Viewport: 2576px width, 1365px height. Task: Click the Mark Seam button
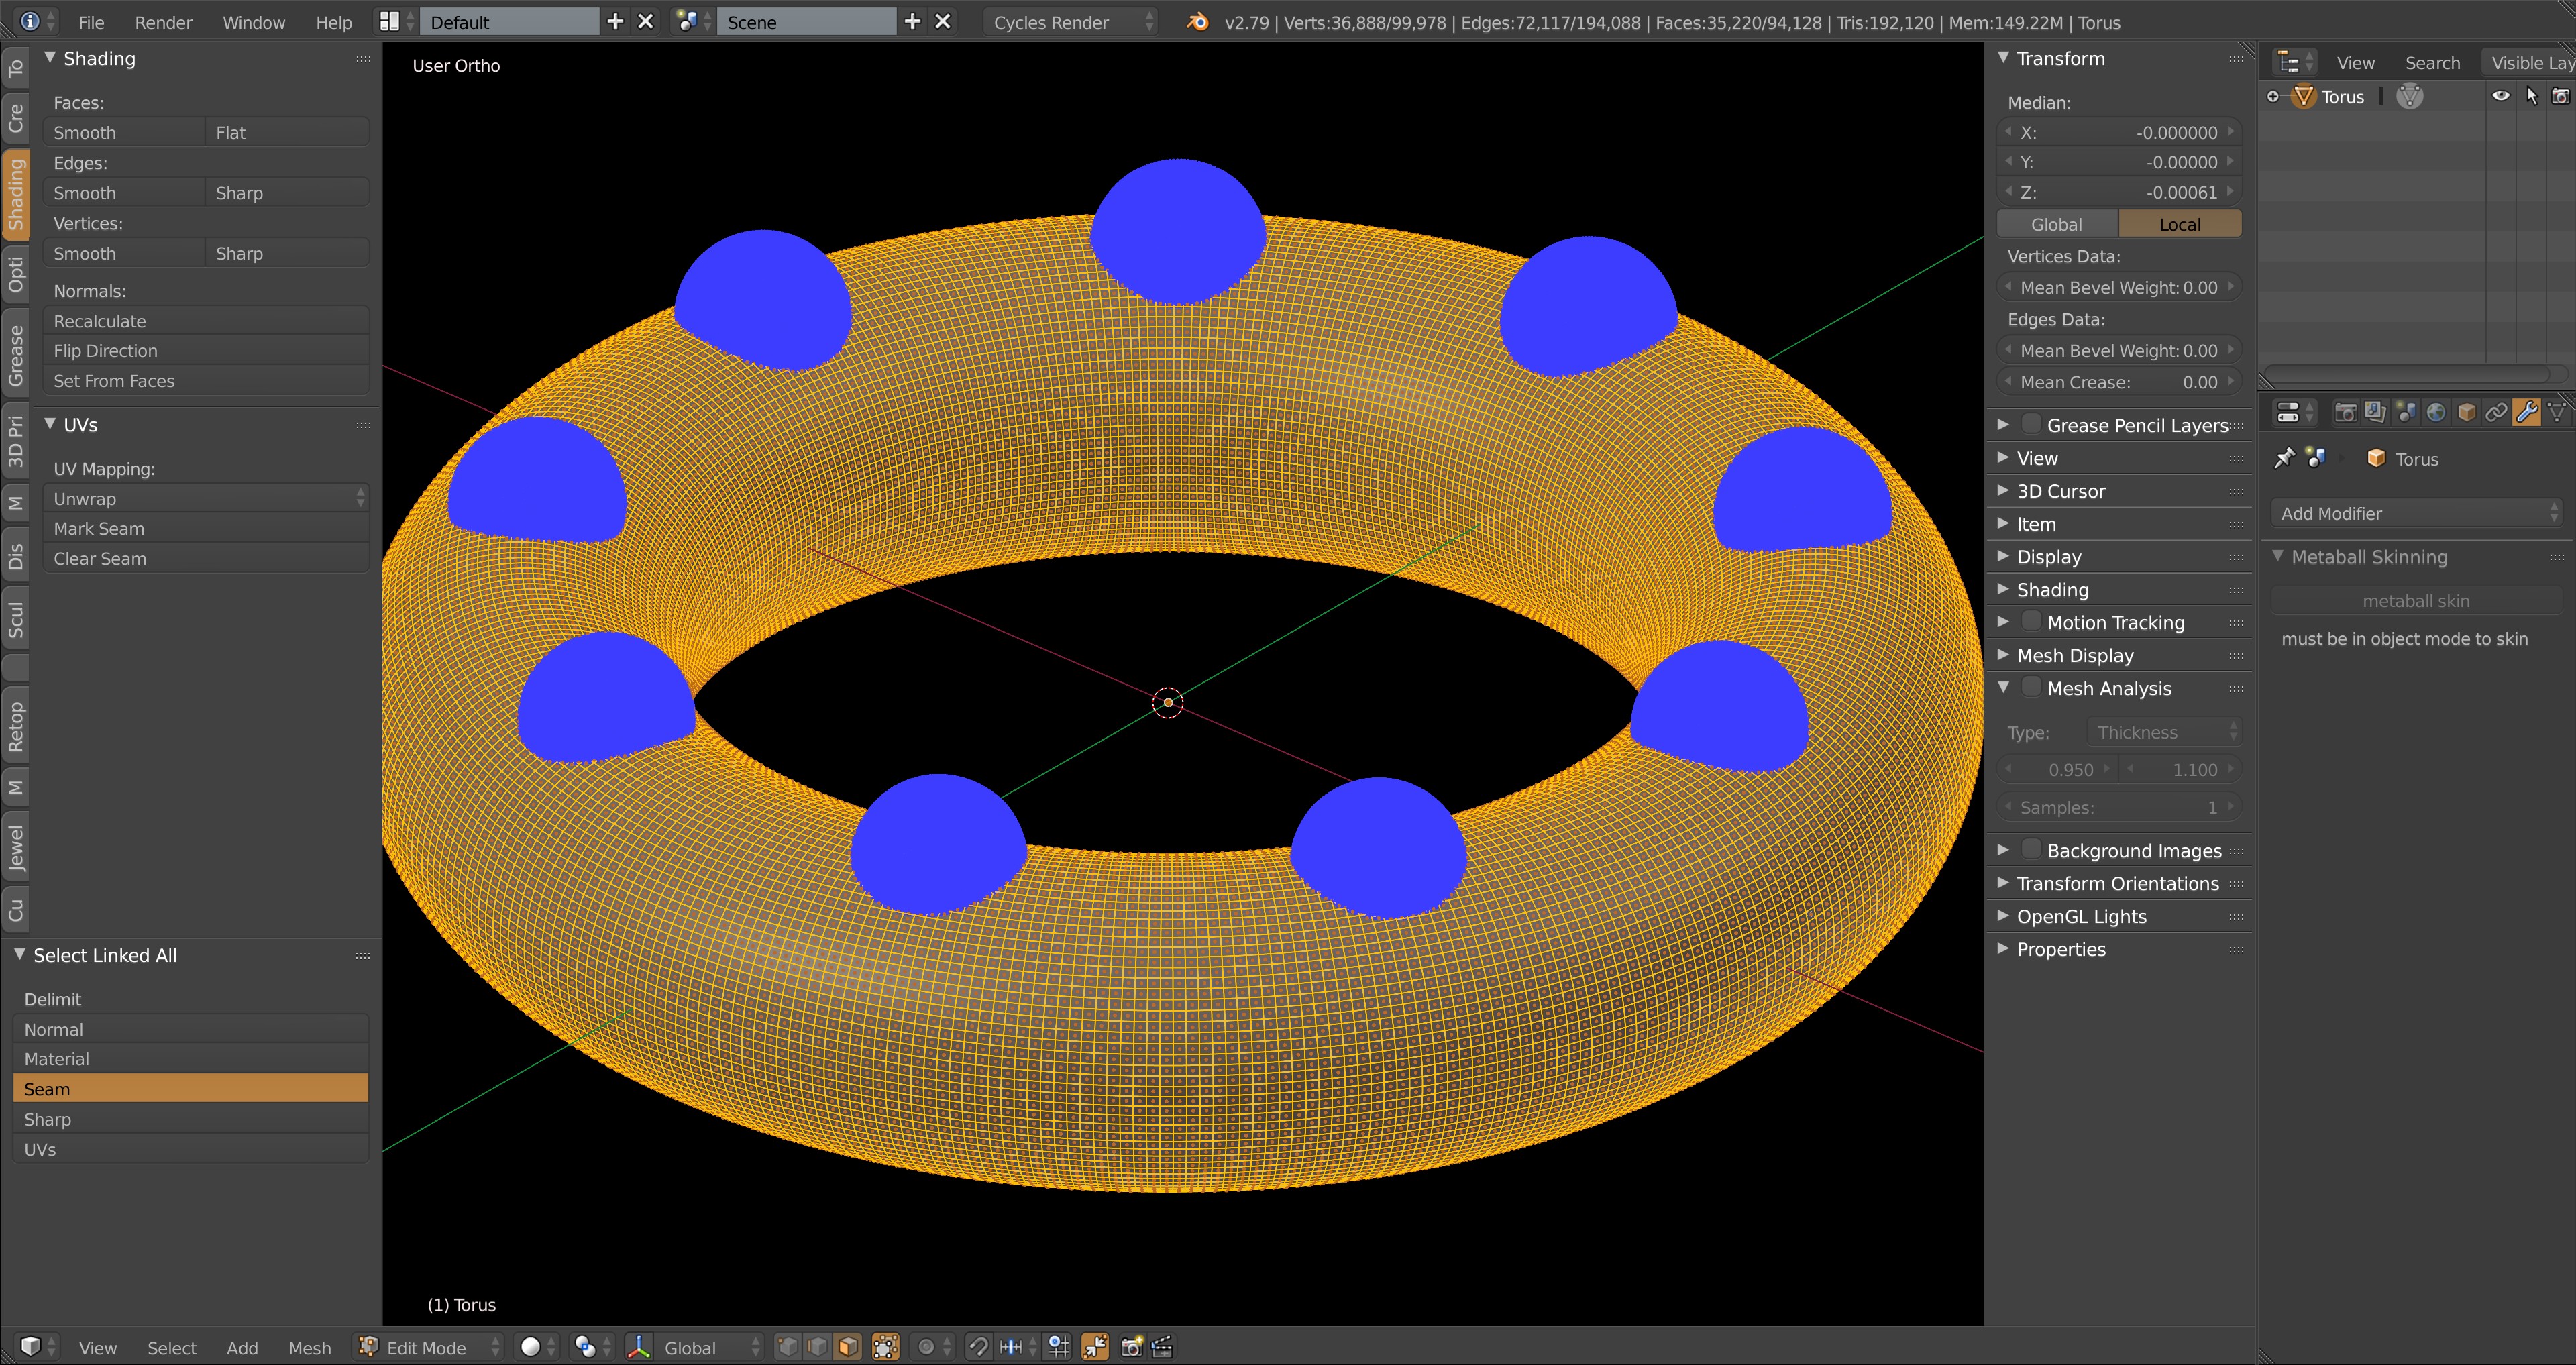[205, 528]
